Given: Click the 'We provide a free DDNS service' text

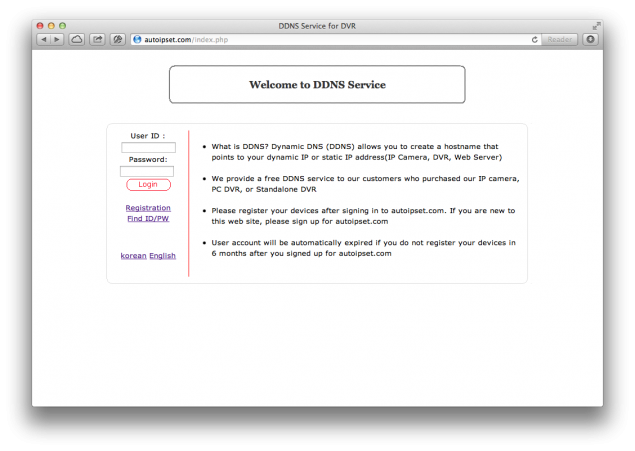Looking at the screenshot, I should click(x=365, y=184).
